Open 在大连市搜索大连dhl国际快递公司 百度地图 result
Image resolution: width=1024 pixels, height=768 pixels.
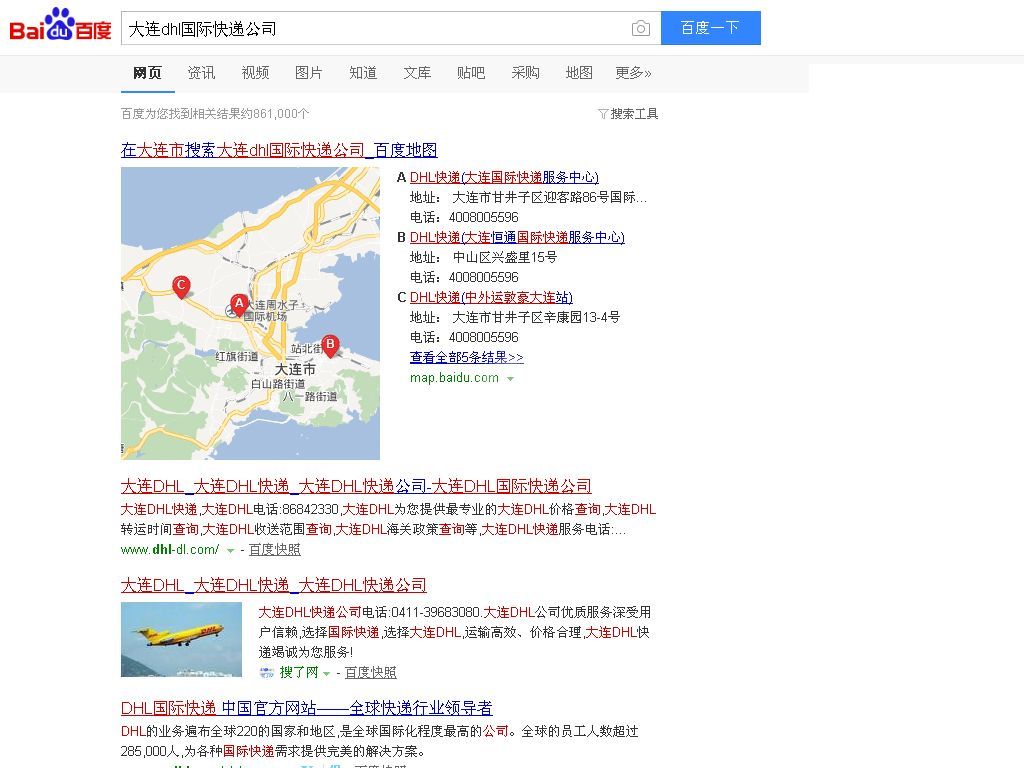coord(279,150)
